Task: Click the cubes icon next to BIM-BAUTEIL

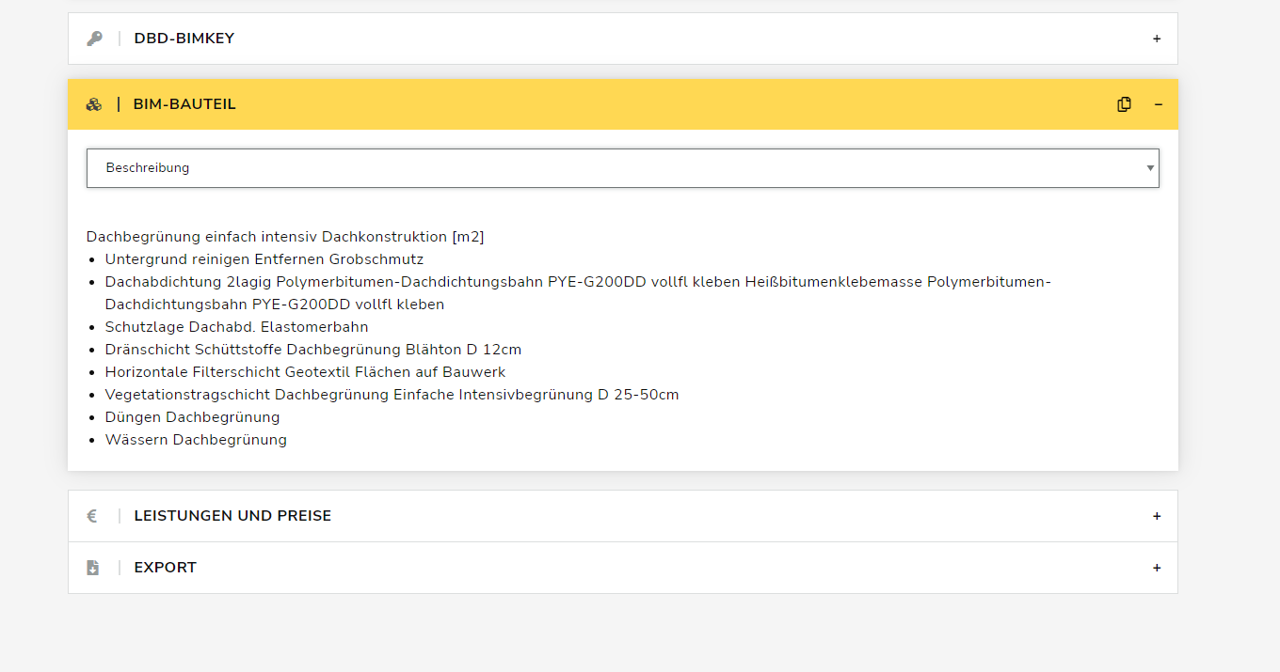Action: [x=94, y=105]
